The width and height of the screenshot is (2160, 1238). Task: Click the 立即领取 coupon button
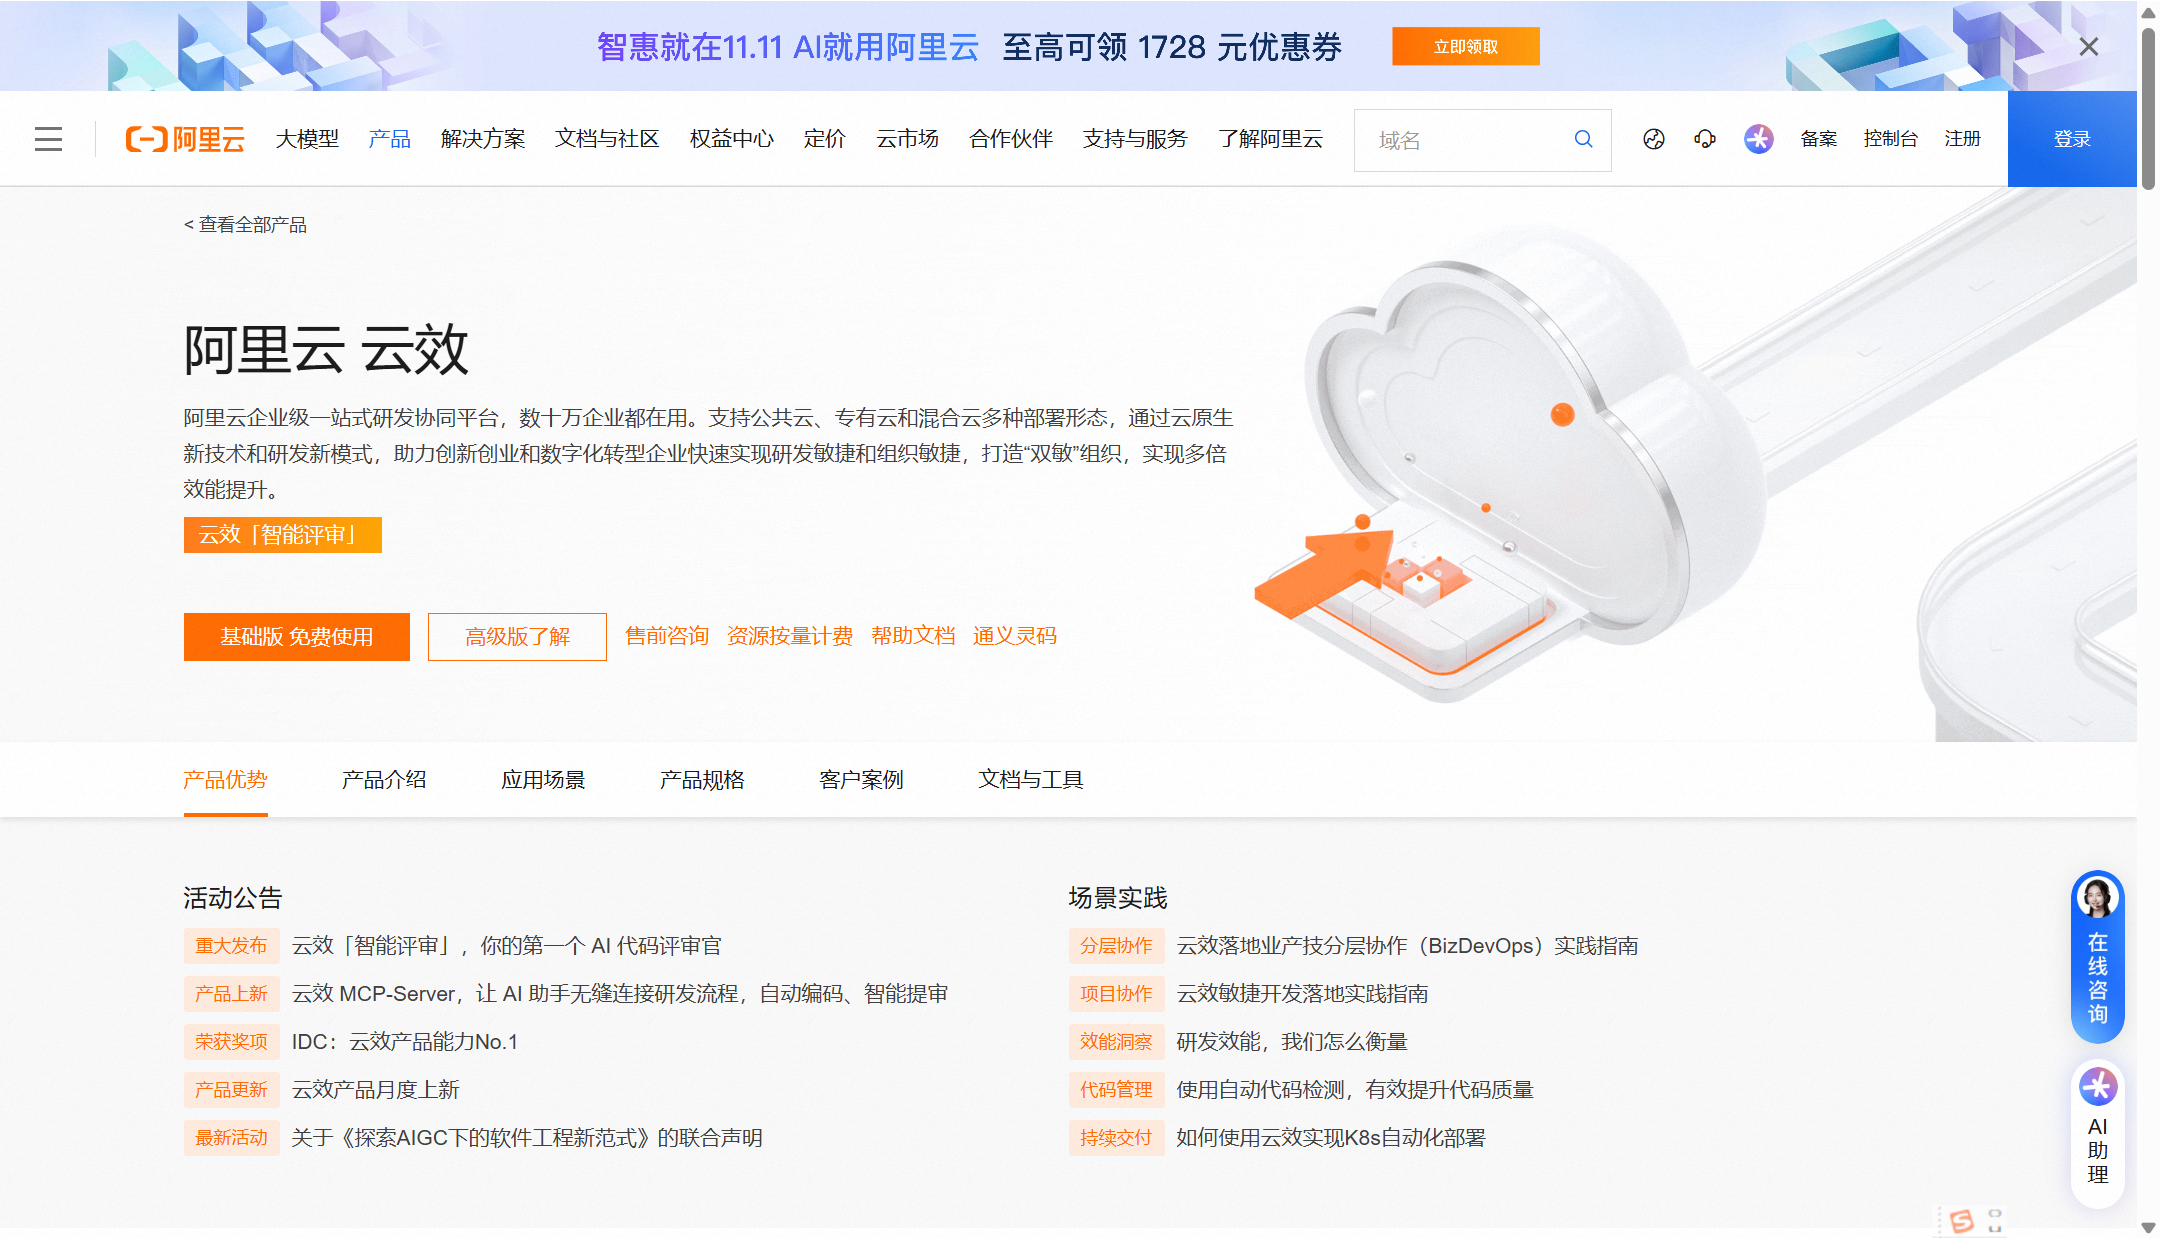pyautogui.click(x=1465, y=47)
